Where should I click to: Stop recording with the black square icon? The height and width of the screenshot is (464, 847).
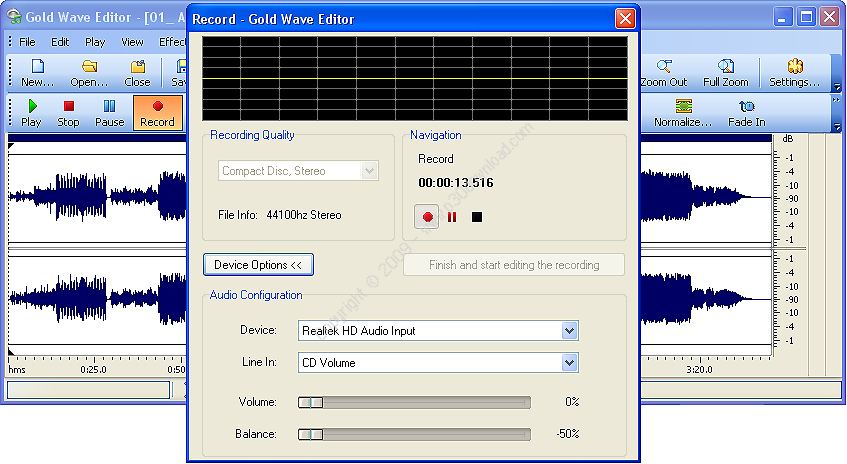476,217
